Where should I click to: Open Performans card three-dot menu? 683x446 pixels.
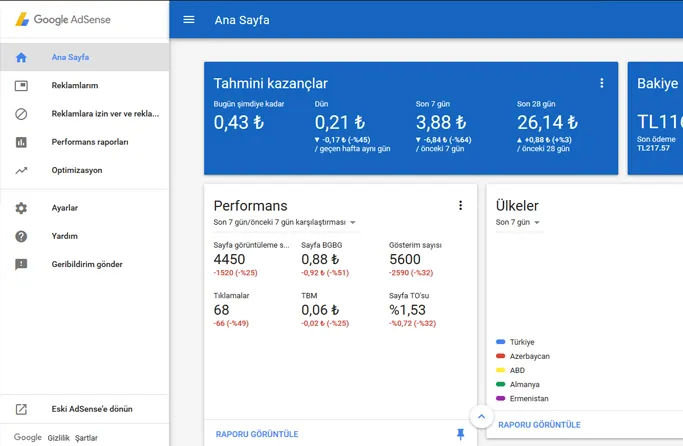[x=460, y=206]
